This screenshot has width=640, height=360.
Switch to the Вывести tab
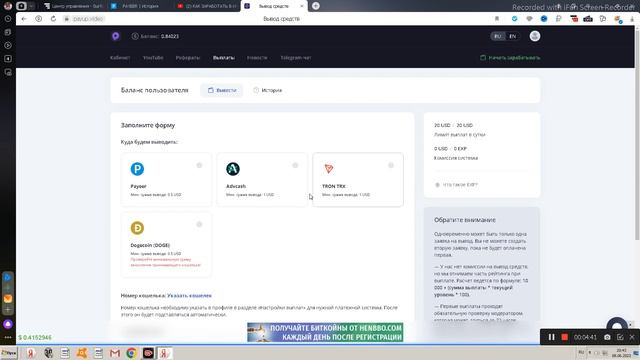click(x=222, y=90)
